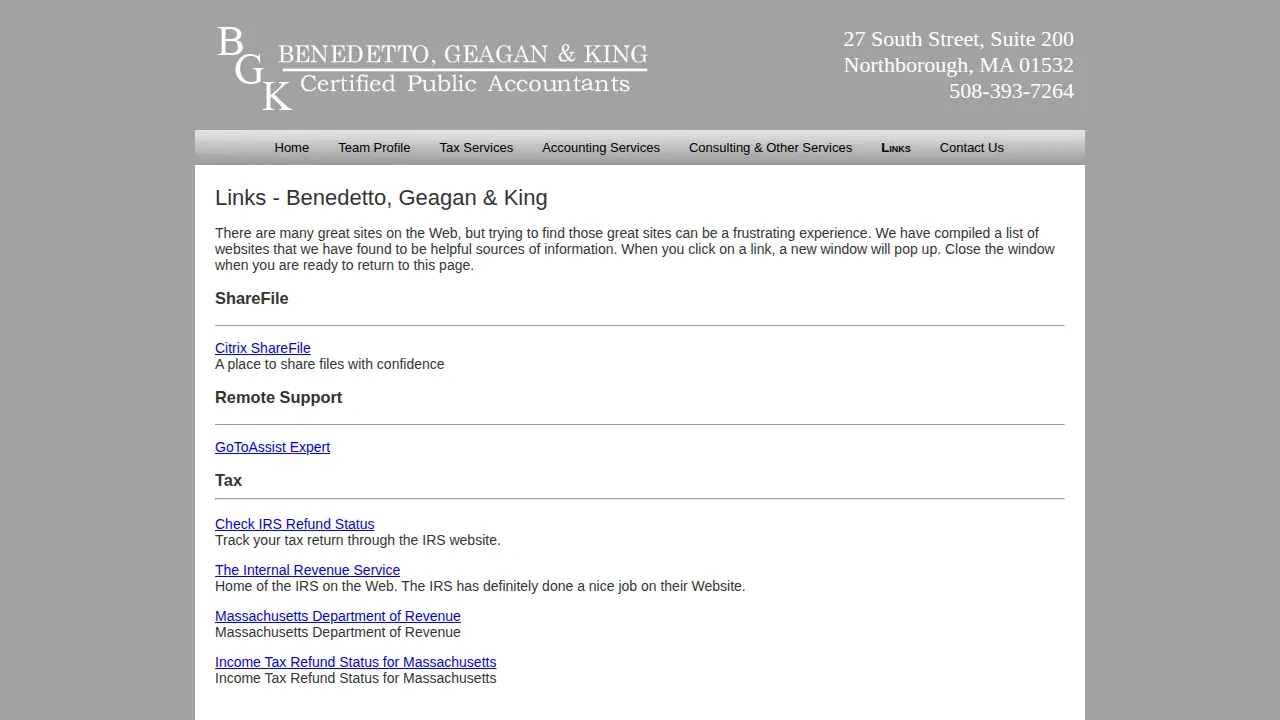Open Consulting & Other Services menu

pos(771,148)
